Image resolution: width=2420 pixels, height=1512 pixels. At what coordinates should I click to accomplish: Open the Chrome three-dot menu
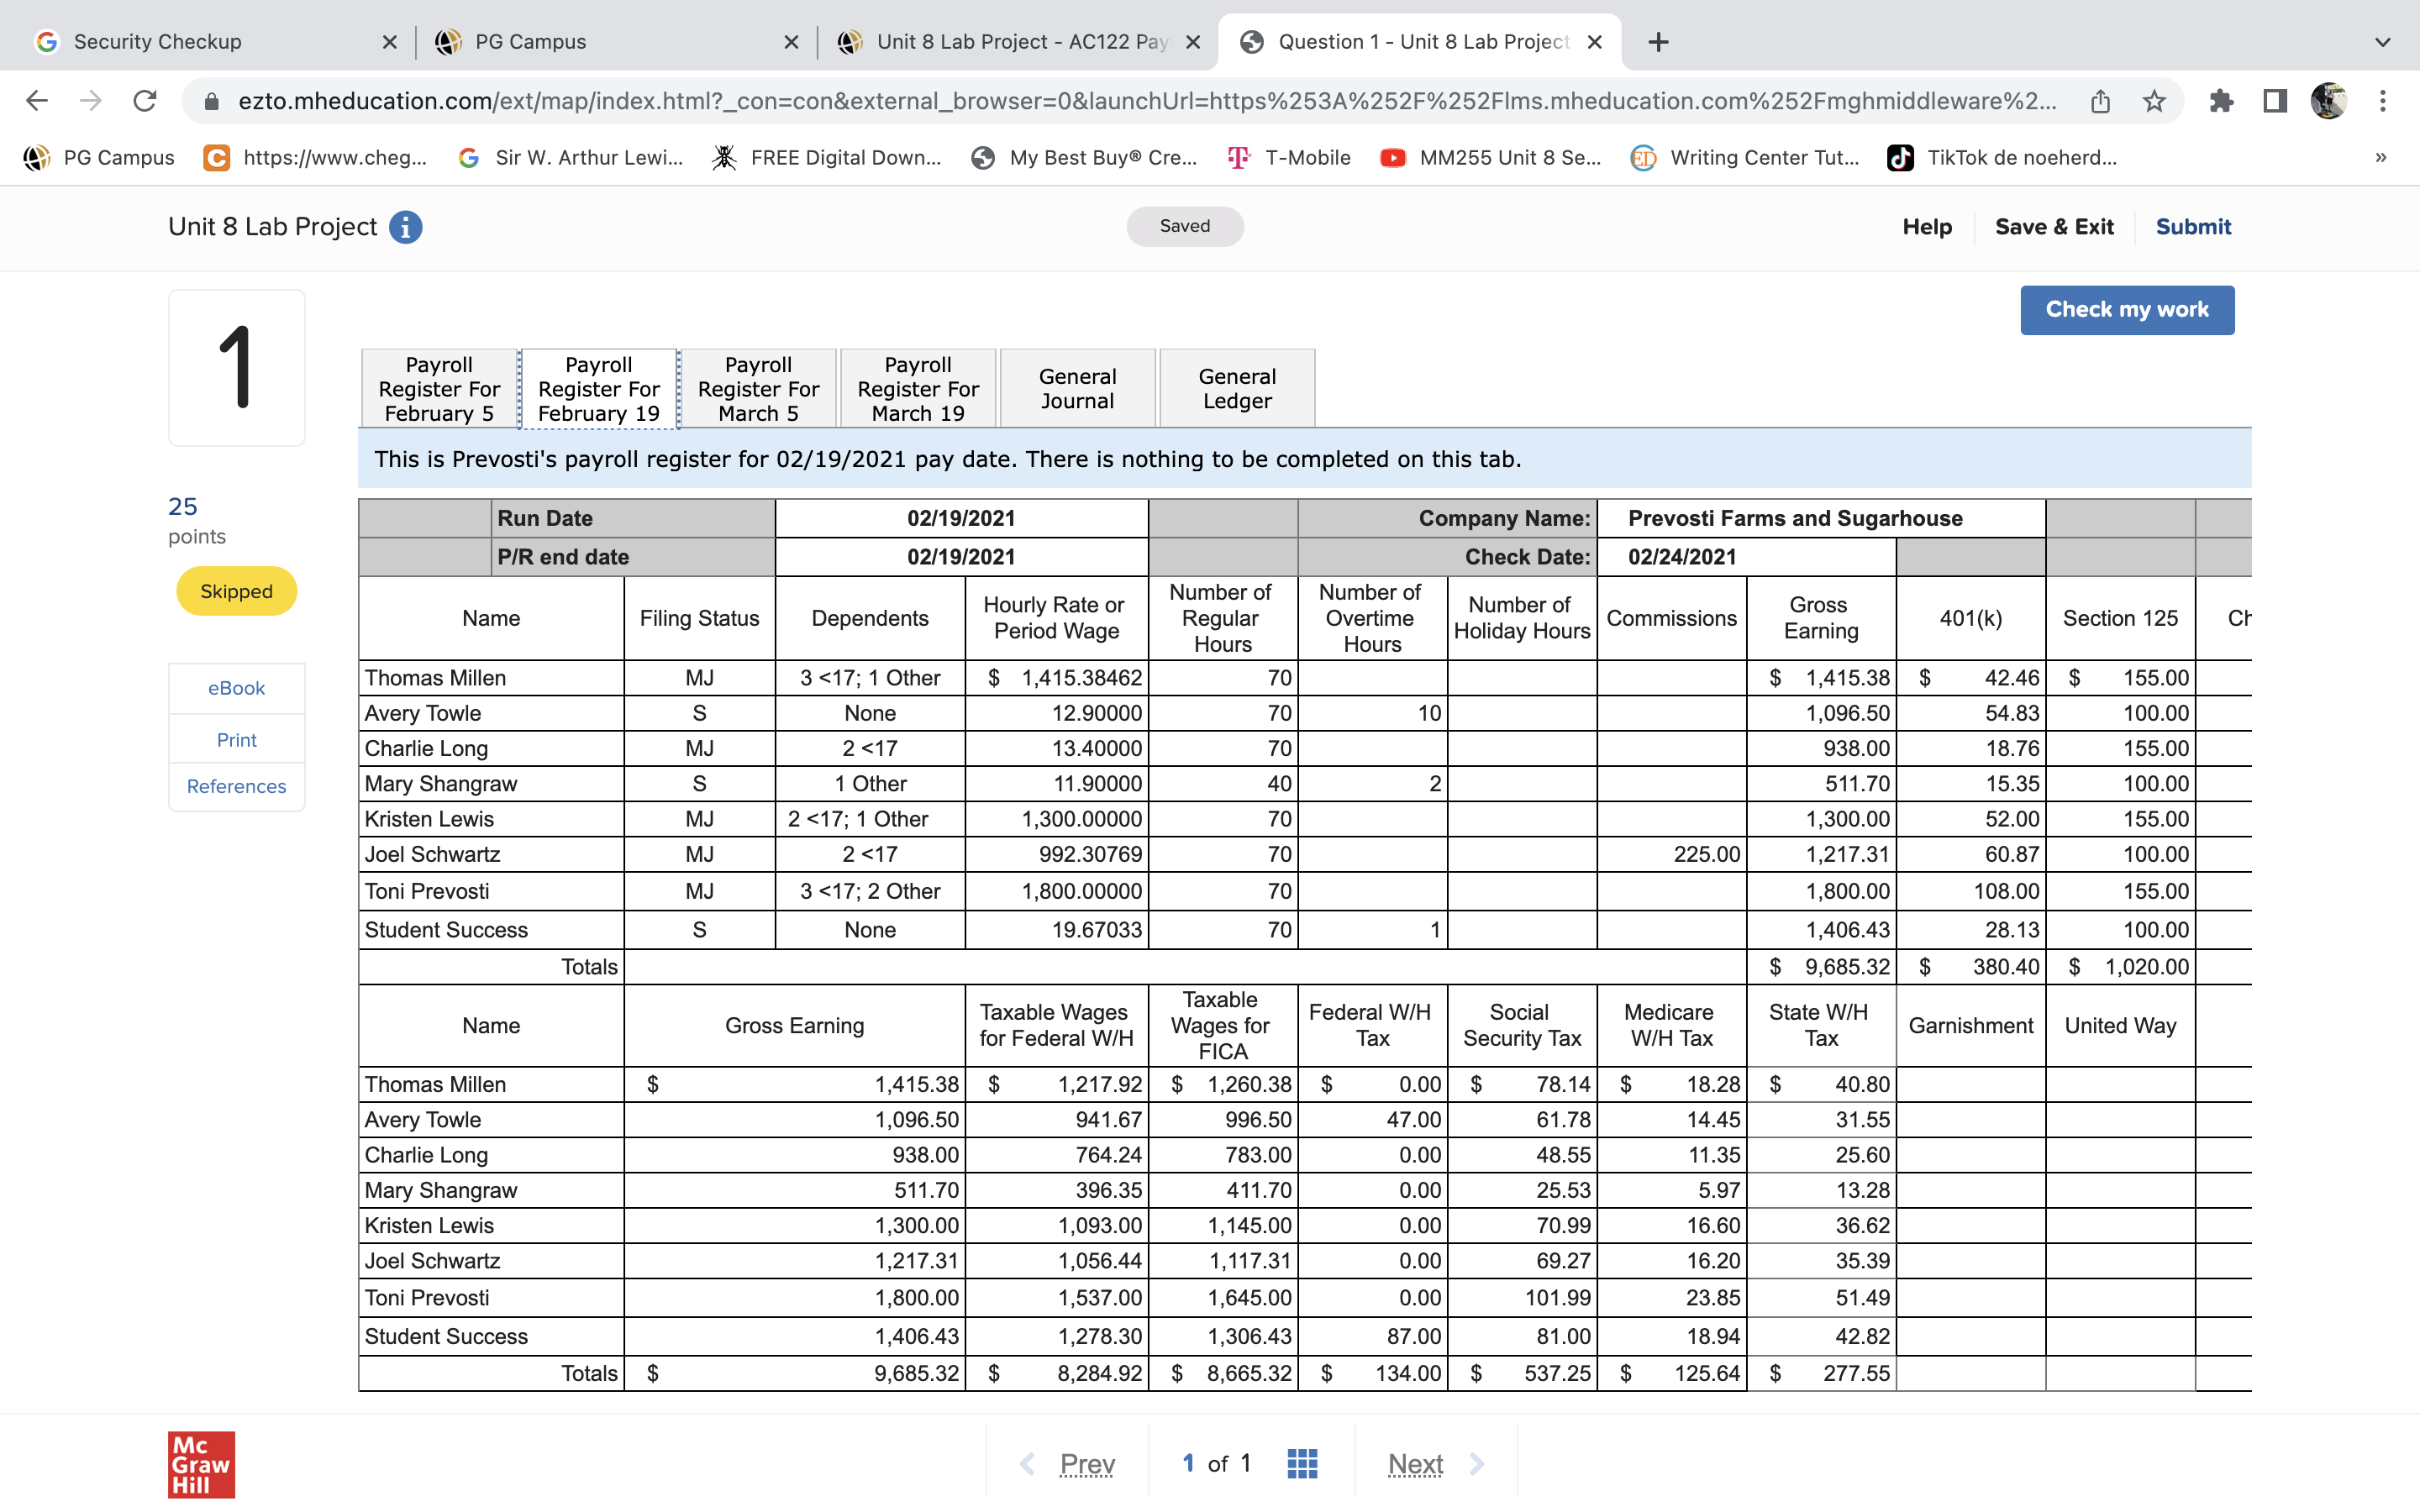click(x=2382, y=101)
